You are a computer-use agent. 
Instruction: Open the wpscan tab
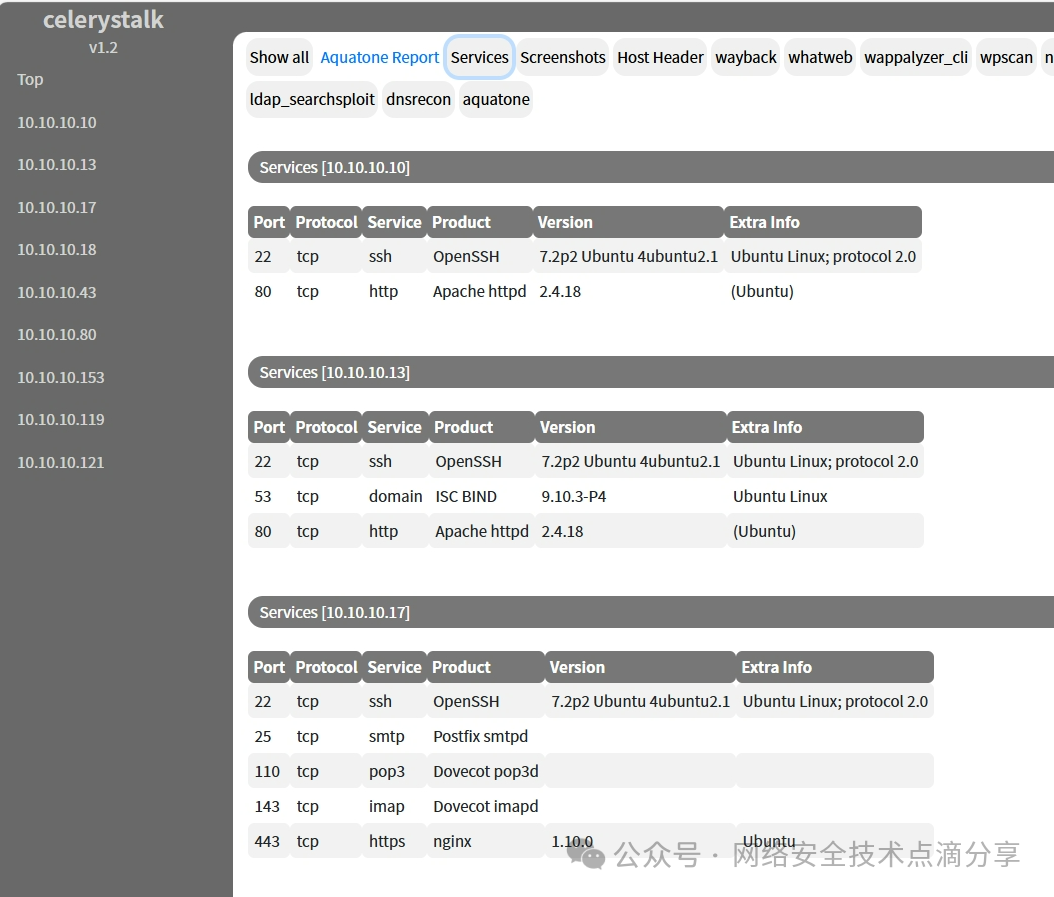pos(1006,58)
